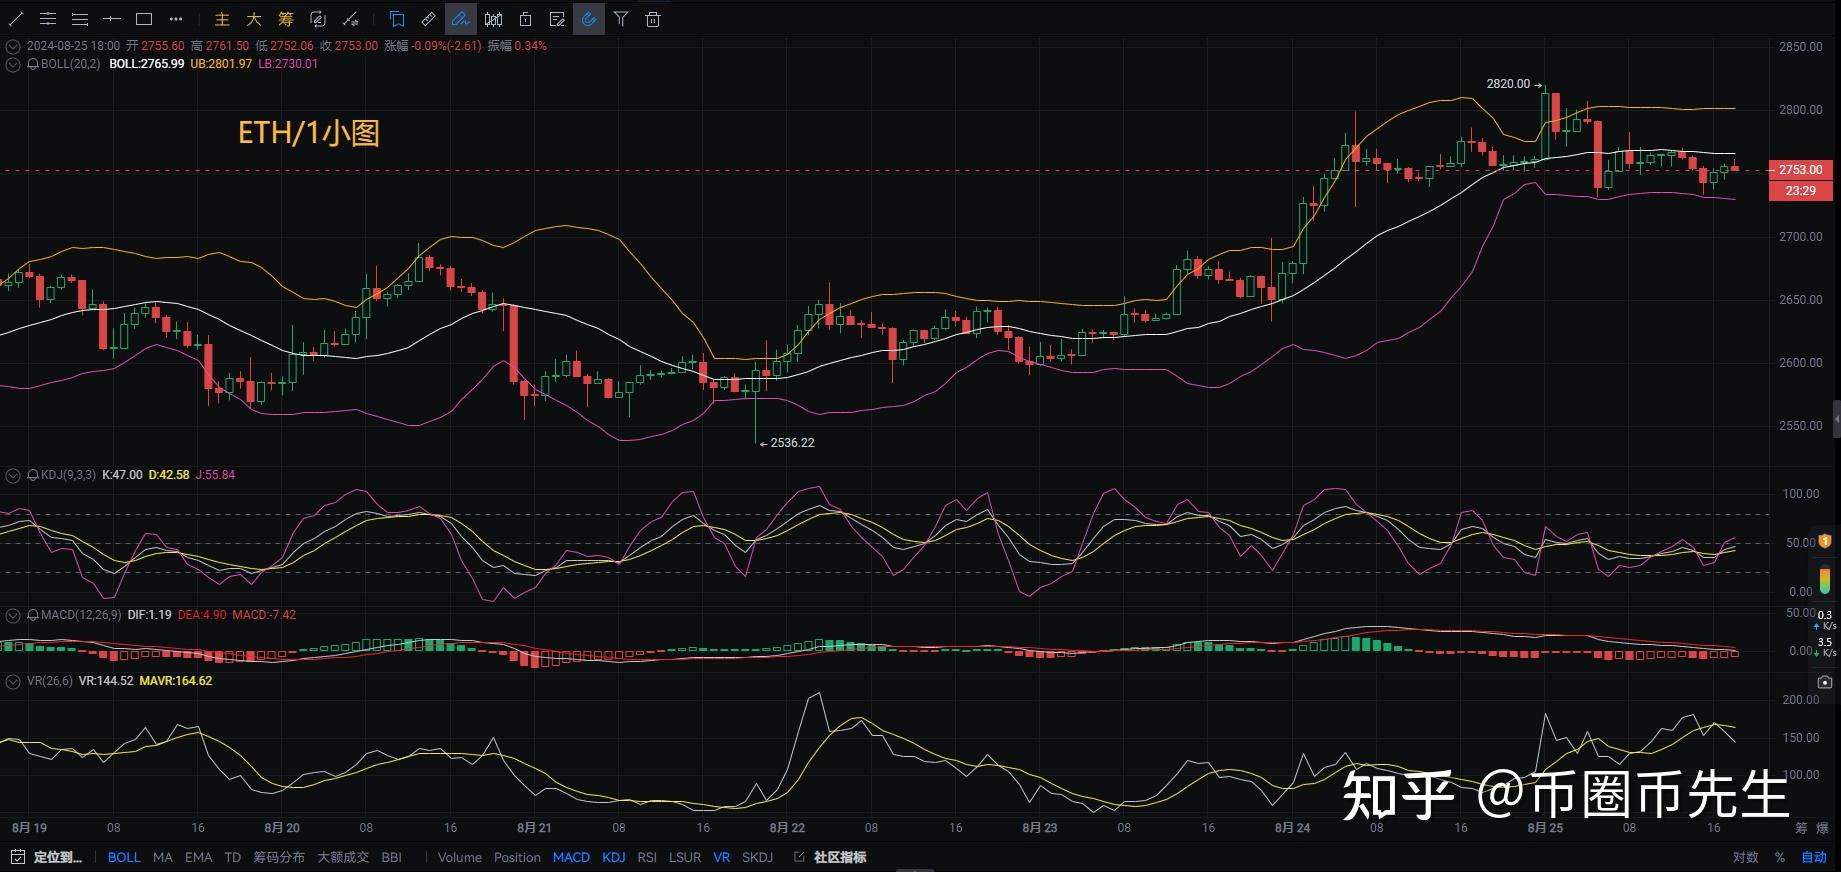
Task: Collapse the VR indicator panel chevron
Action: click(13, 681)
